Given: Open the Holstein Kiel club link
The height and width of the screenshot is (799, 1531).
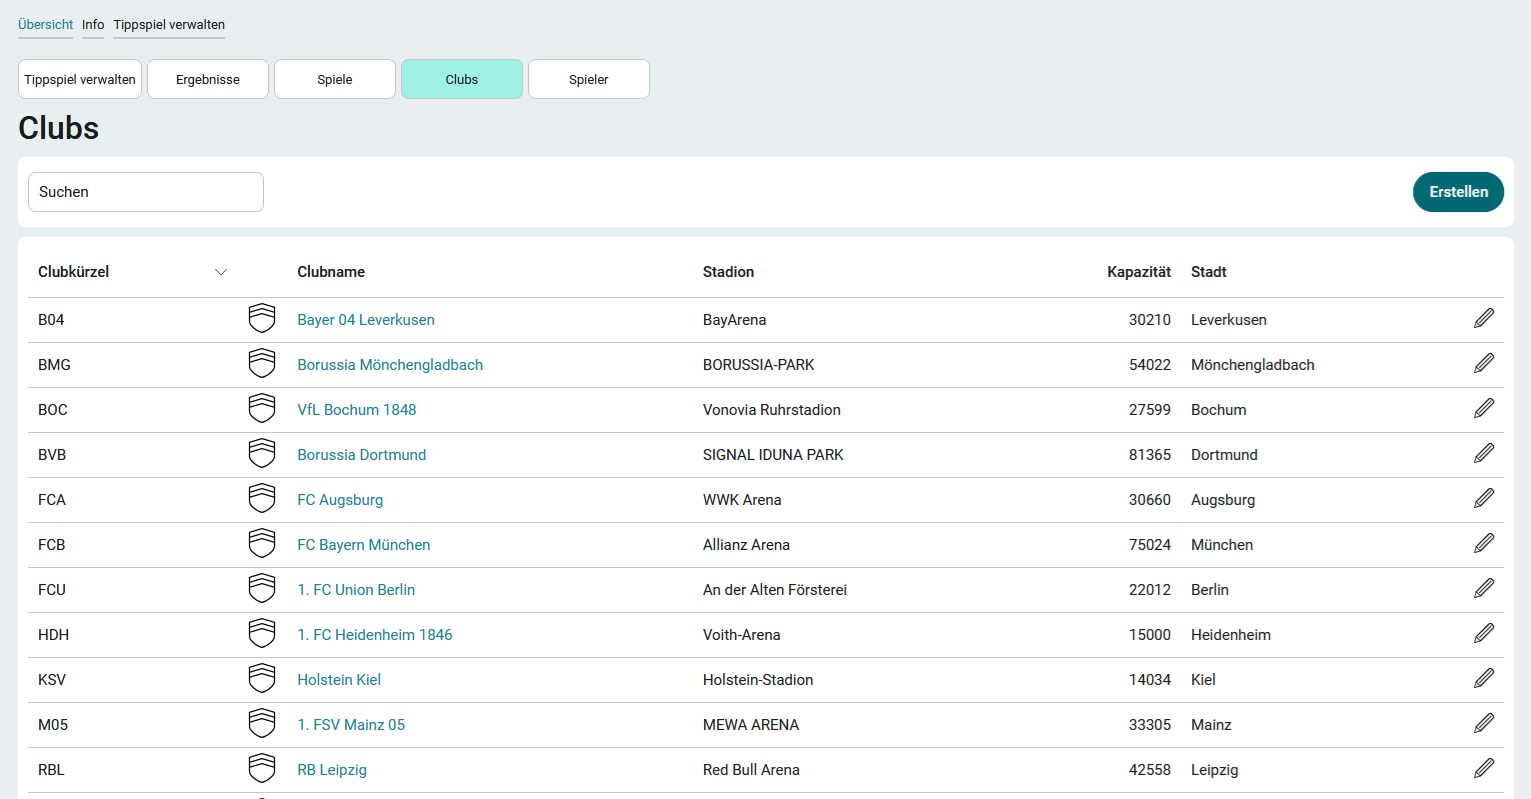Looking at the screenshot, I should click(x=339, y=680).
